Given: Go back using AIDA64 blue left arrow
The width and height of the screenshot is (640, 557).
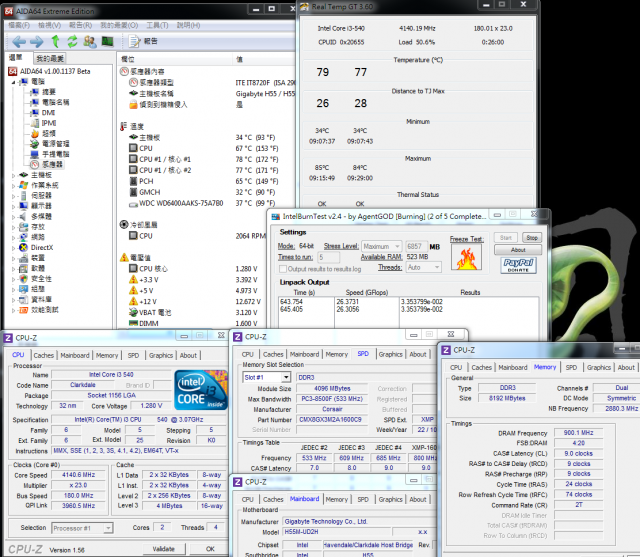Looking at the screenshot, I should [x=19, y=41].
